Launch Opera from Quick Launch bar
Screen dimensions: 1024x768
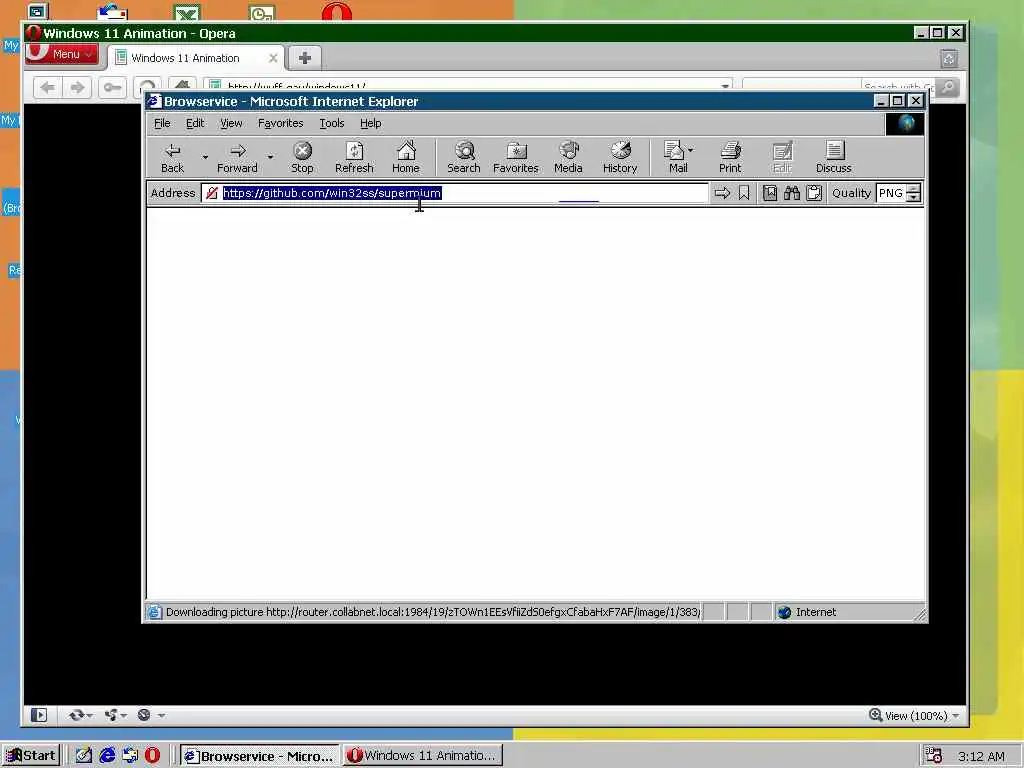point(152,756)
